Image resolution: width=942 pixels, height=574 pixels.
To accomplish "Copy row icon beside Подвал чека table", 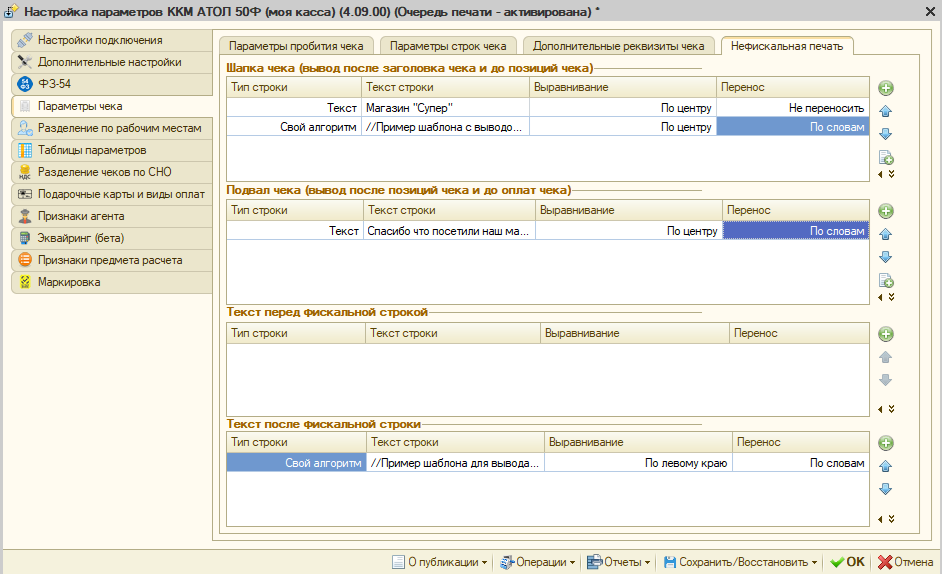I will click(x=886, y=281).
